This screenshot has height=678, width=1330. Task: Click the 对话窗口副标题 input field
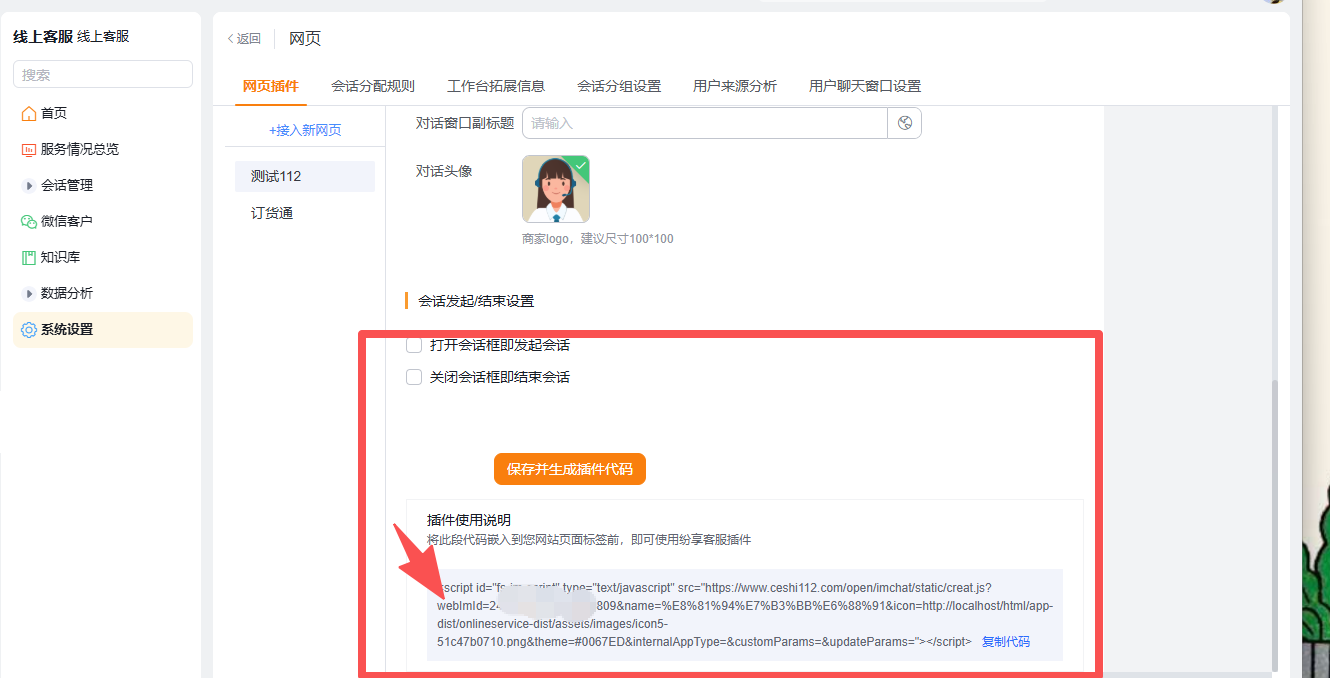pyautogui.click(x=705, y=123)
